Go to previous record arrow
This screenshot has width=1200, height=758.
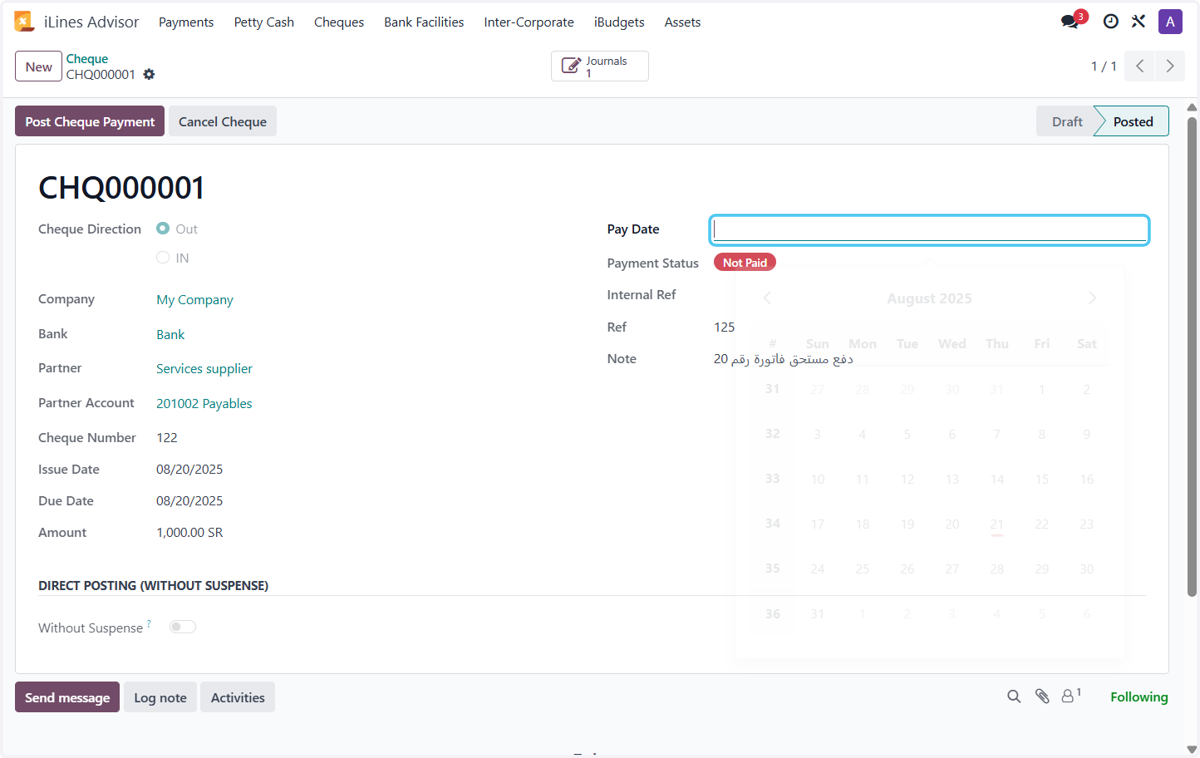(1140, 66)
